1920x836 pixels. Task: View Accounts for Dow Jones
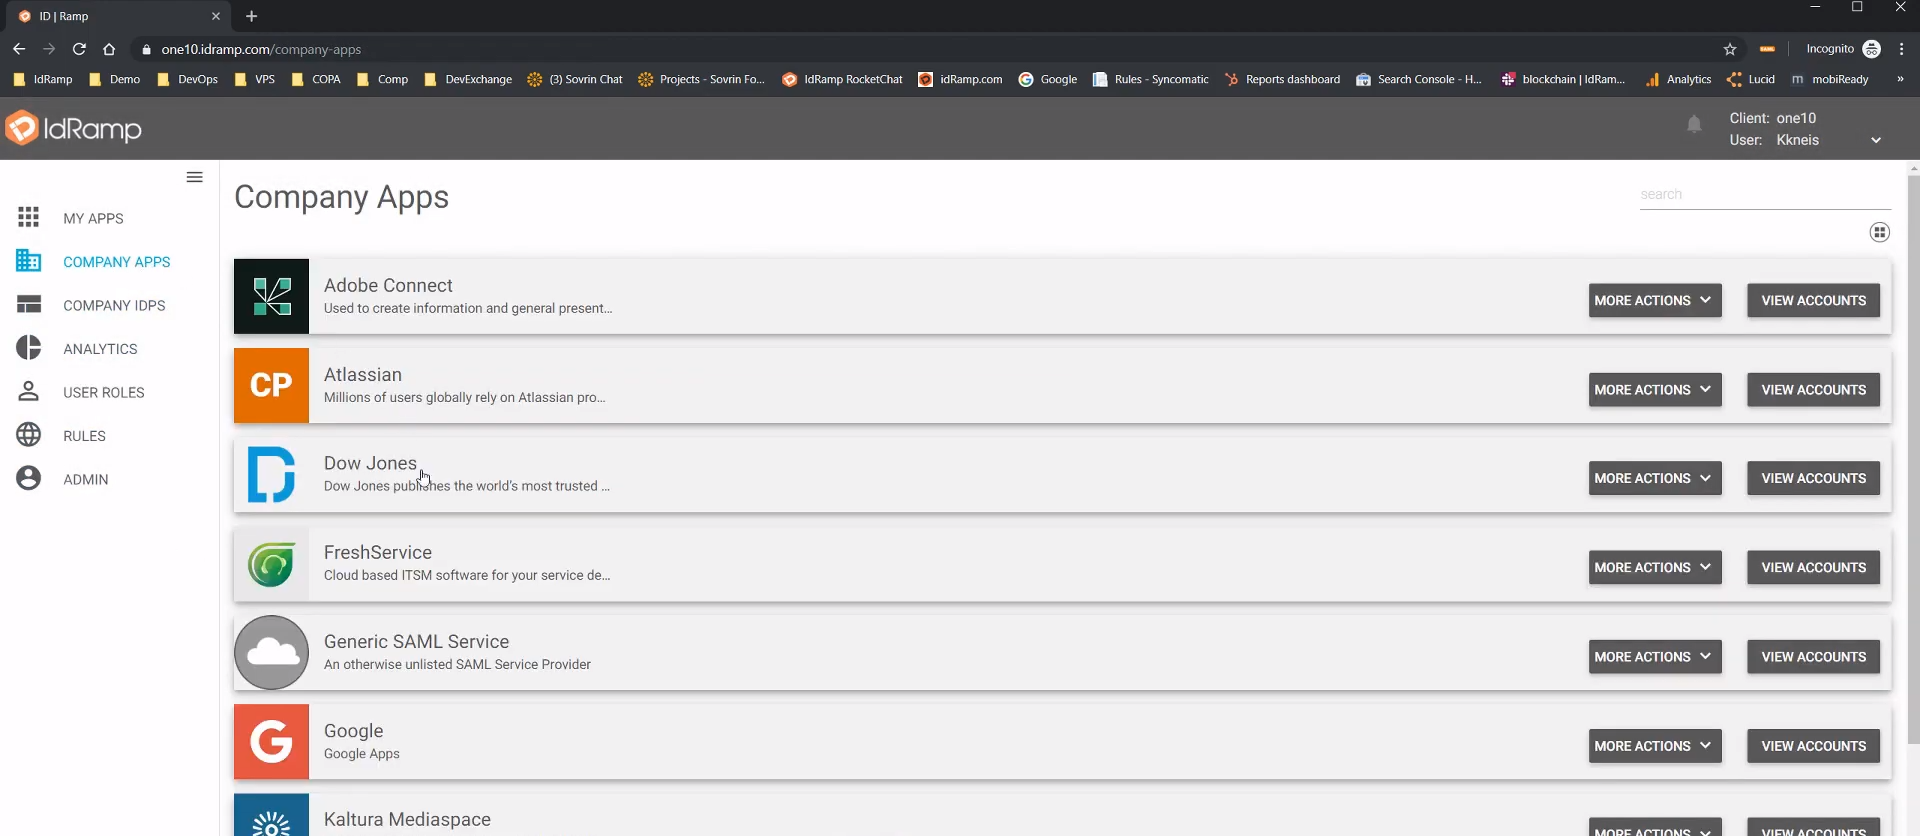click(1813, 478)
